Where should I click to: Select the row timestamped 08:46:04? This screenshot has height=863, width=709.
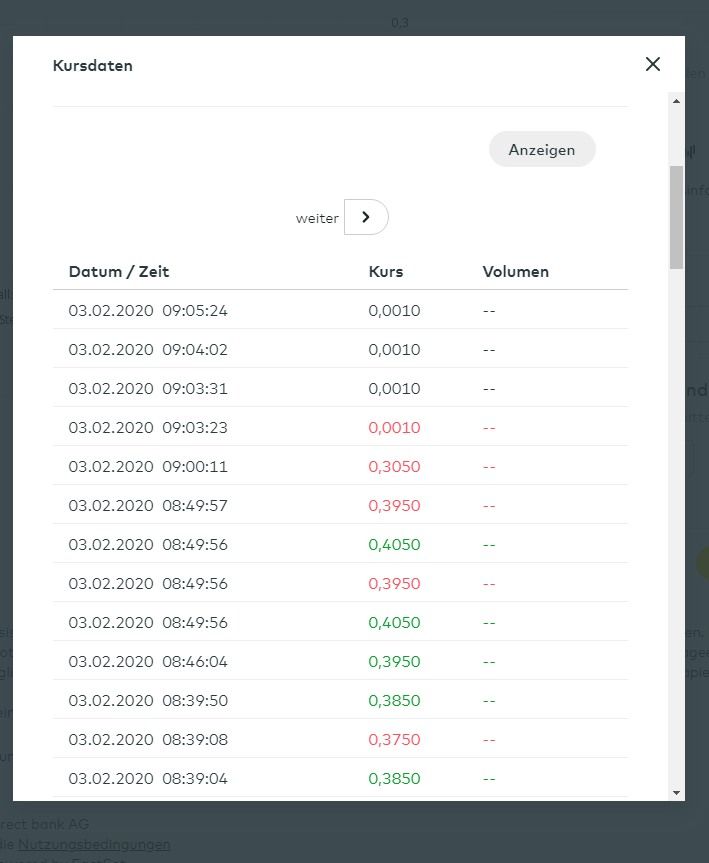148,662
